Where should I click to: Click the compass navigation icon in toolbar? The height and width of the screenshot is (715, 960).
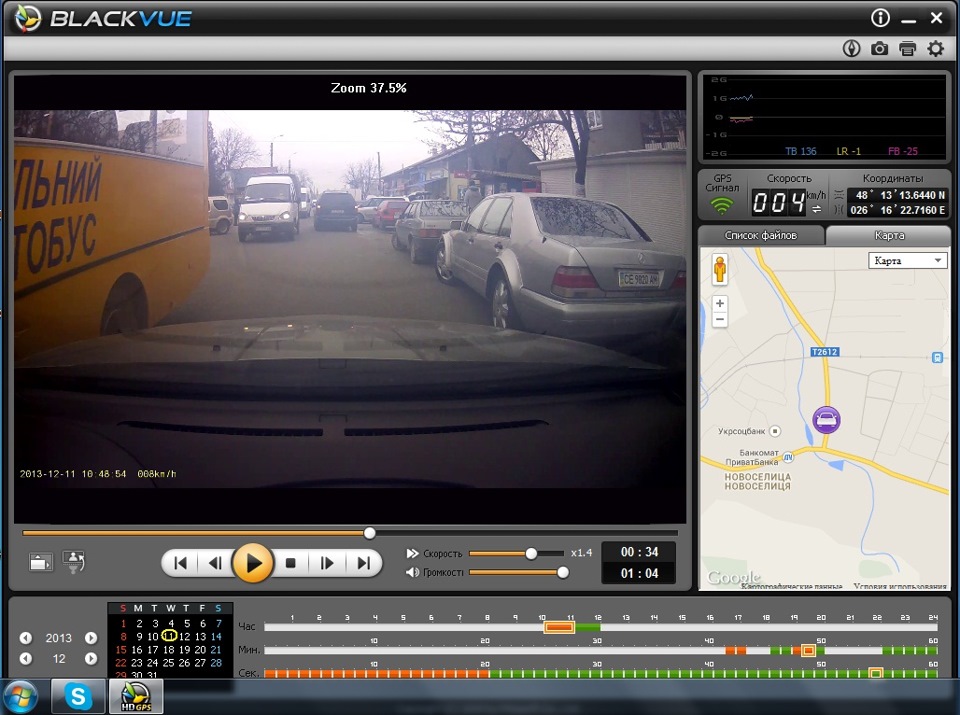pos(851,48)
